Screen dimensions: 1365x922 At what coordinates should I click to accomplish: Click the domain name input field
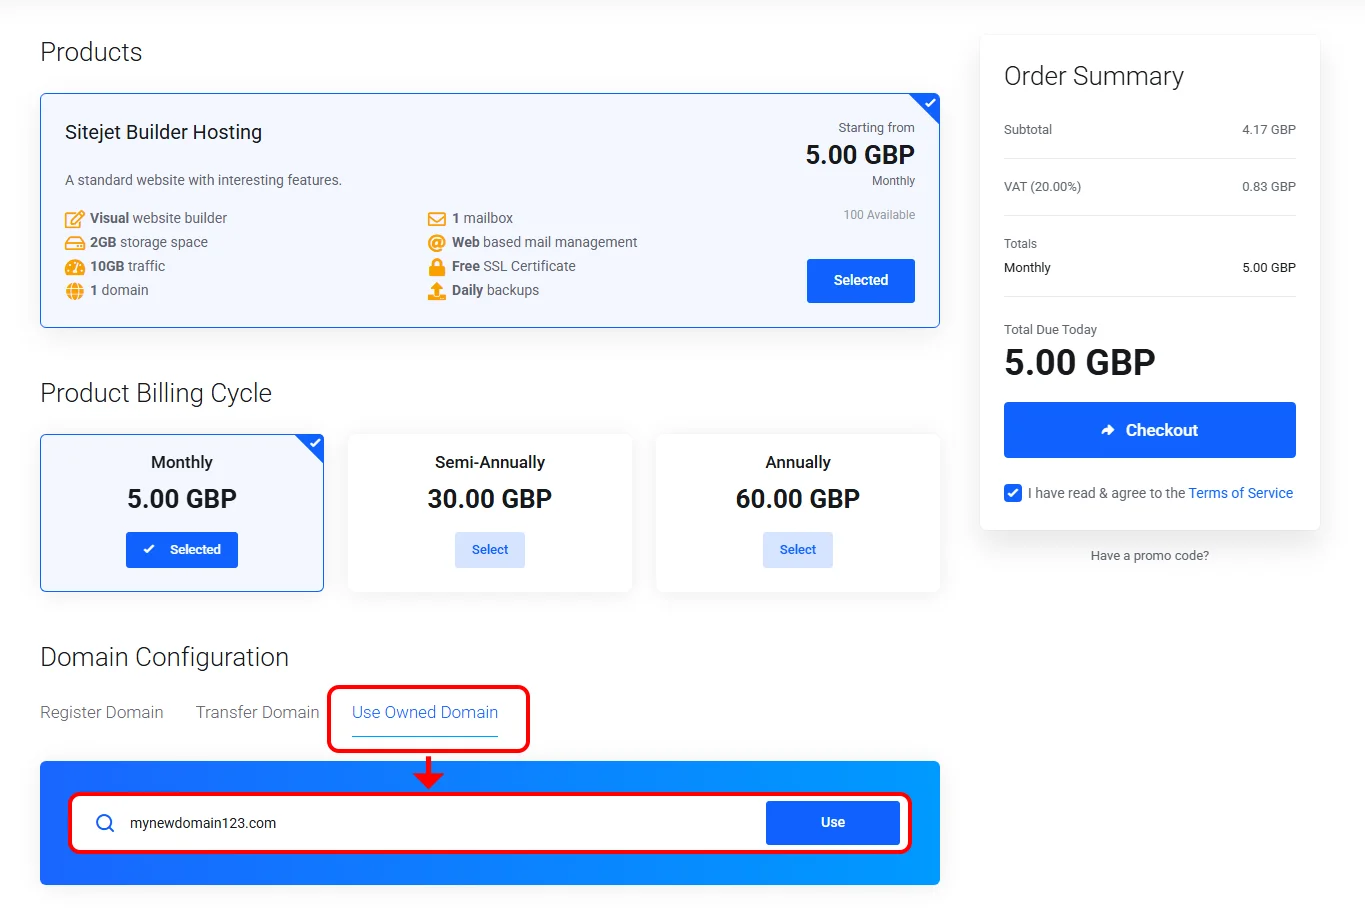440,823
